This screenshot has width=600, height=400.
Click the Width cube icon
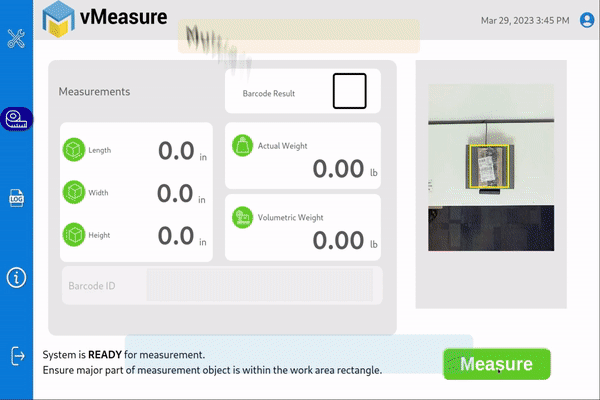click(x=73, y=192)
